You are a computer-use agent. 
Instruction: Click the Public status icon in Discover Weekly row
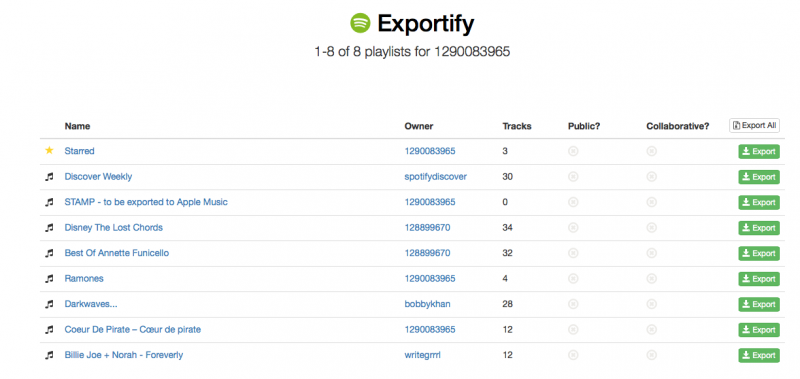(573, 176)
